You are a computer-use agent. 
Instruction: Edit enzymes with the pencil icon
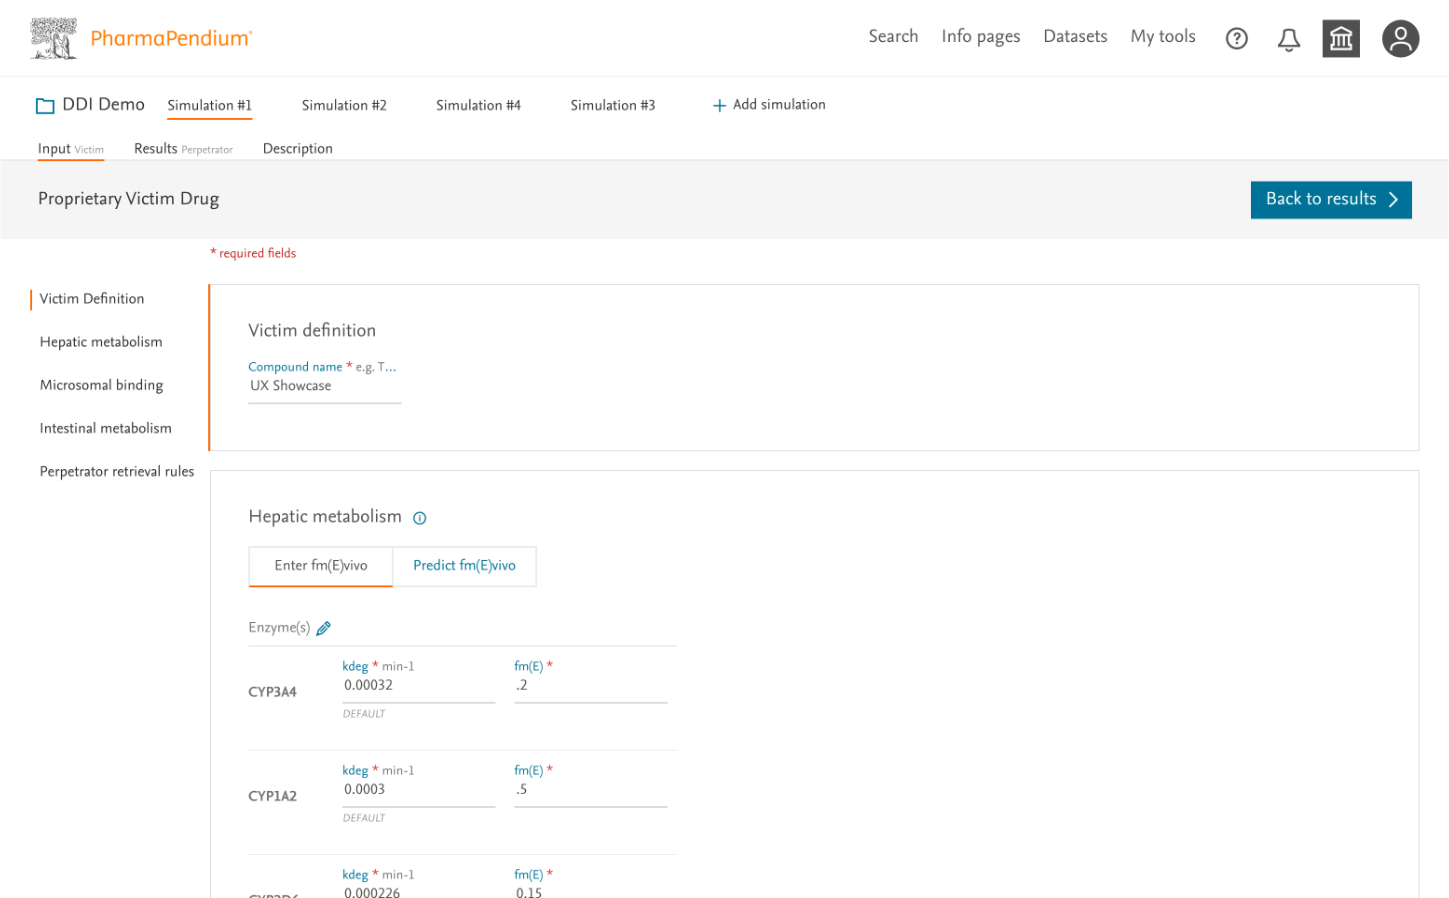click(323, 628)
